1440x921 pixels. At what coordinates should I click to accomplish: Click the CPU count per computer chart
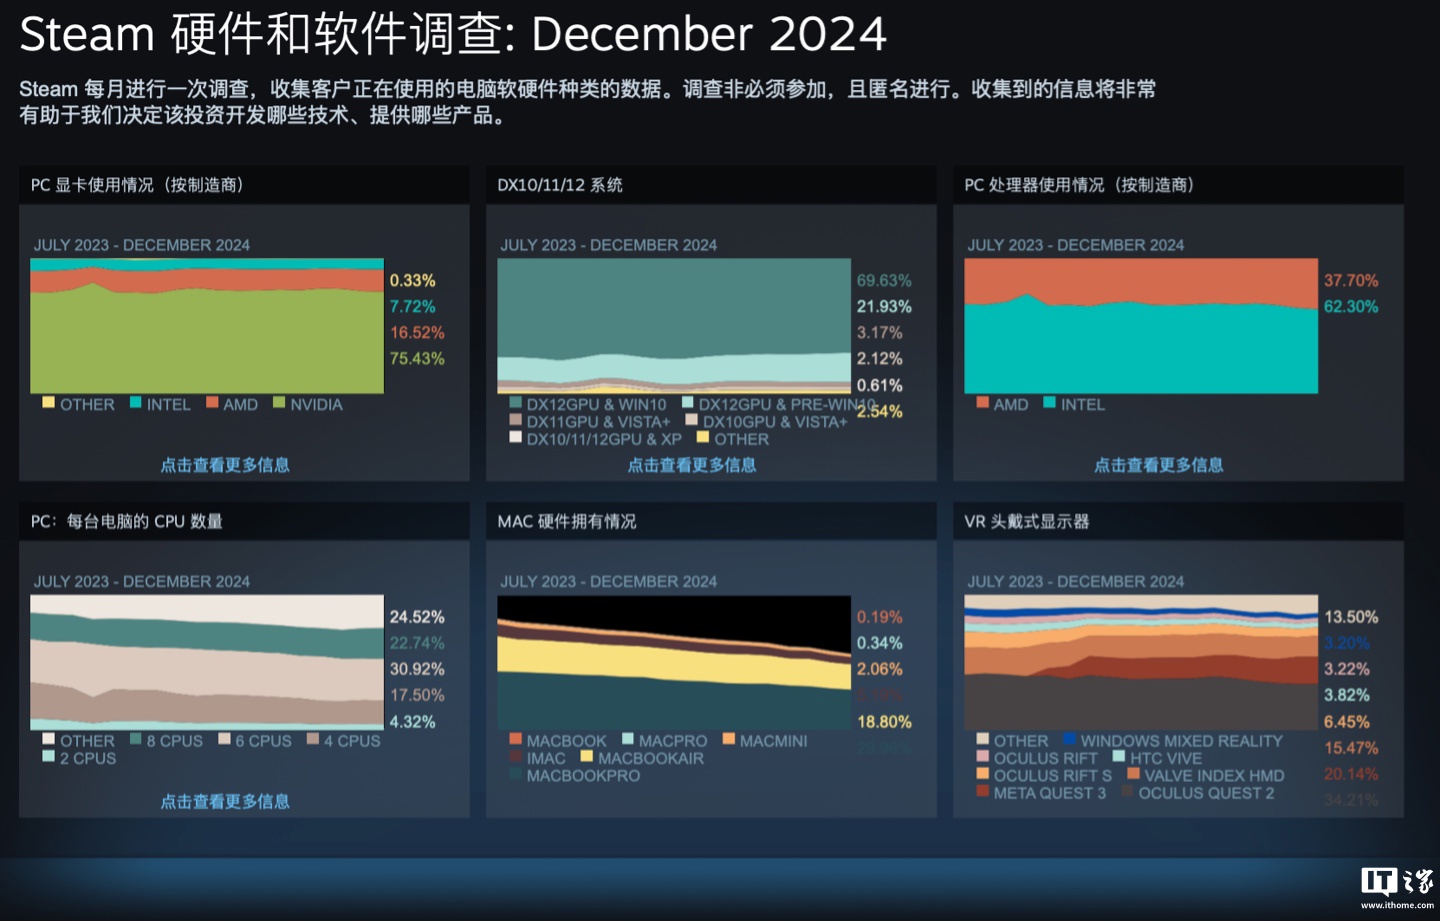[207, 662]
